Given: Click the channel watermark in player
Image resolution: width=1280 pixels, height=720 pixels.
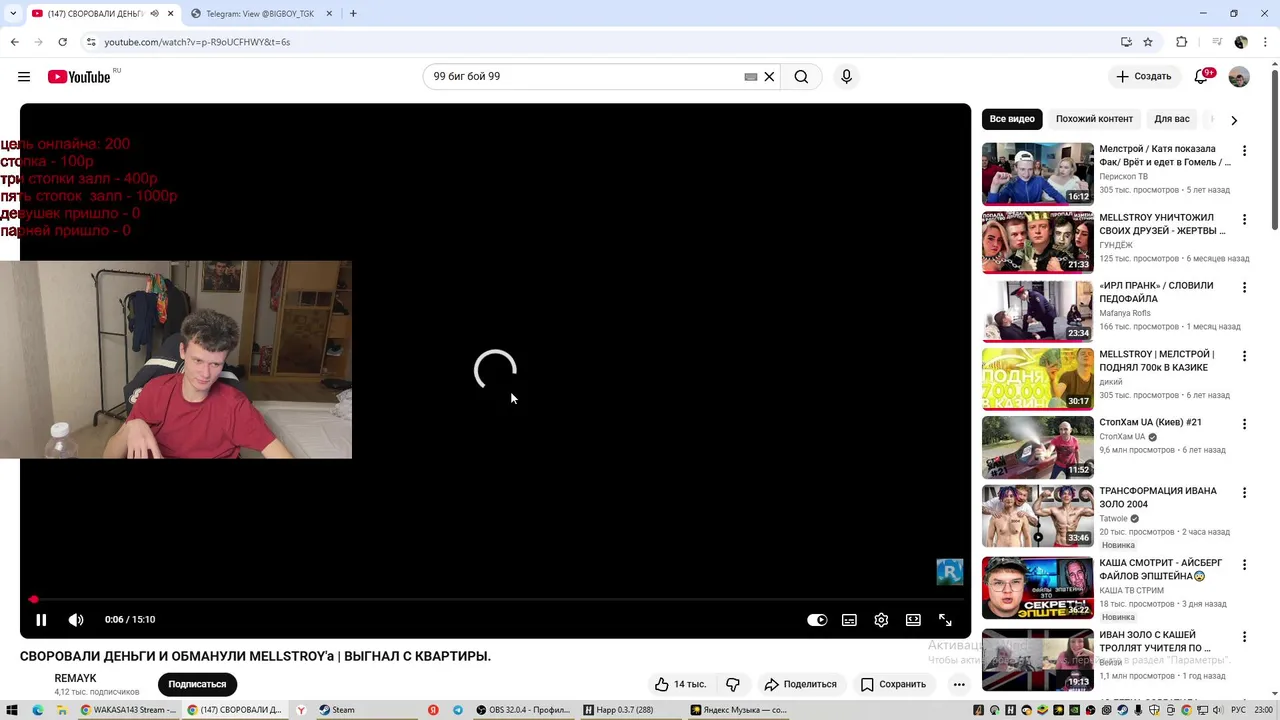Looking at the screenshot, I should point(949,572).
